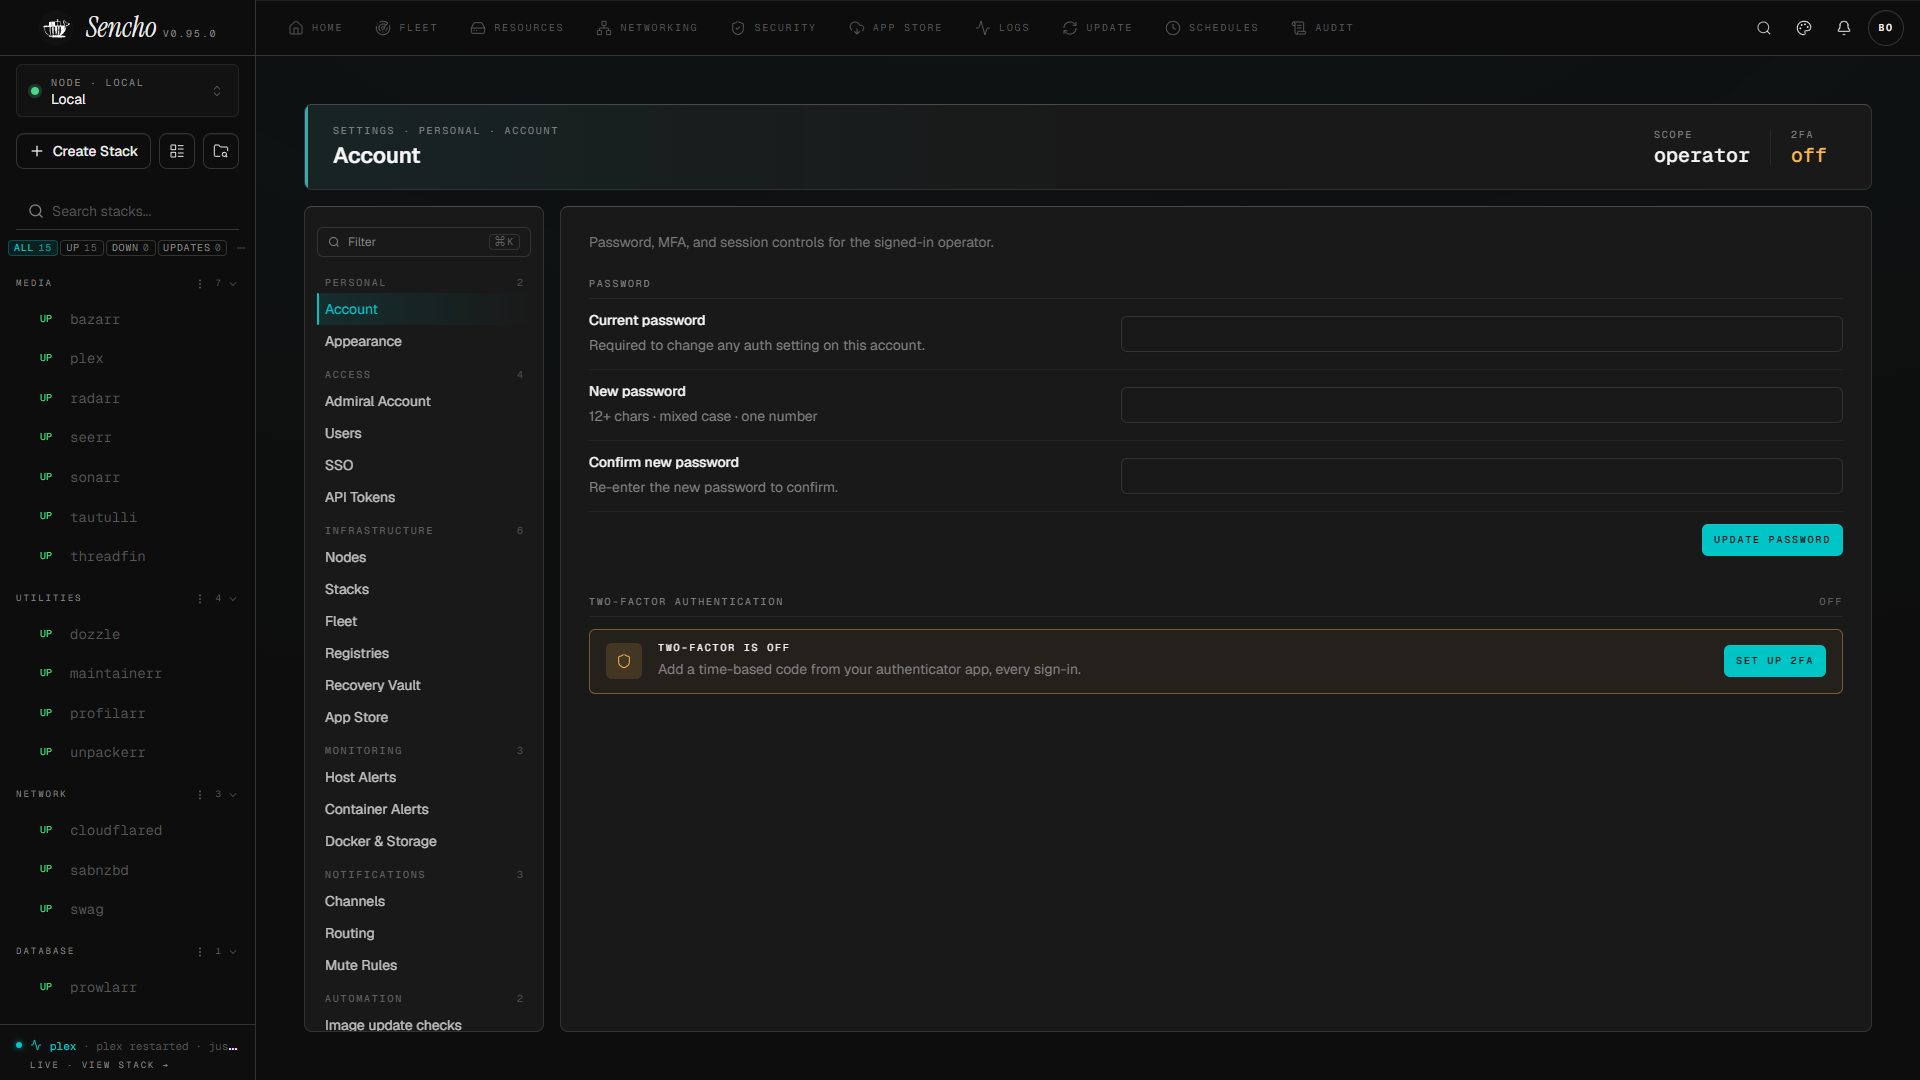Open Logs in top navigation
Screen dimensions: 1920x1080
(x=1002, y=28)
